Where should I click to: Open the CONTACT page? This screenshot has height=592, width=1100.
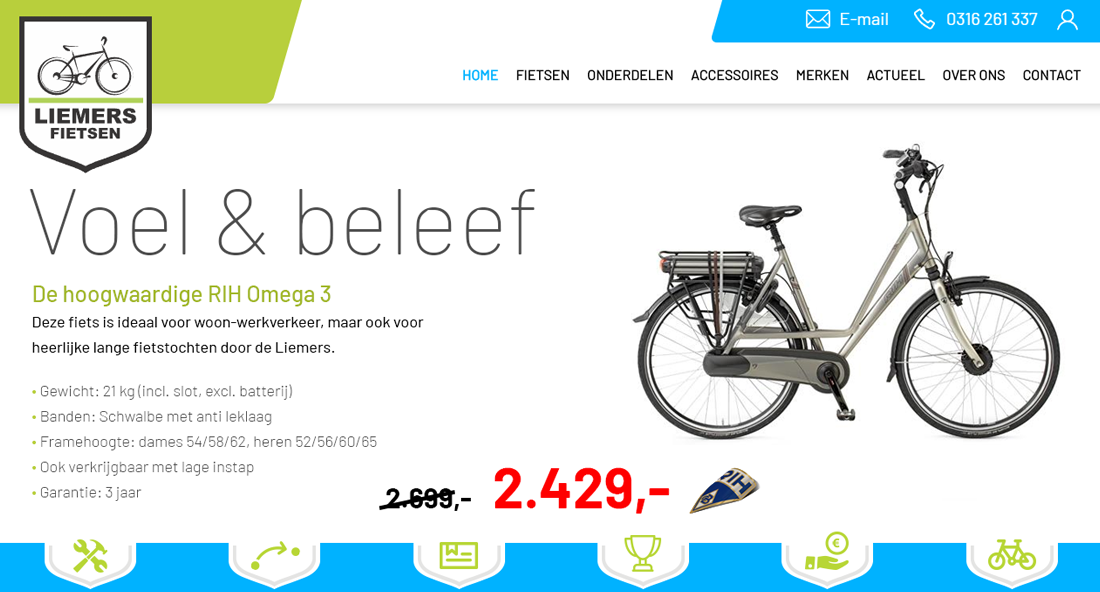click(1051, 75)
